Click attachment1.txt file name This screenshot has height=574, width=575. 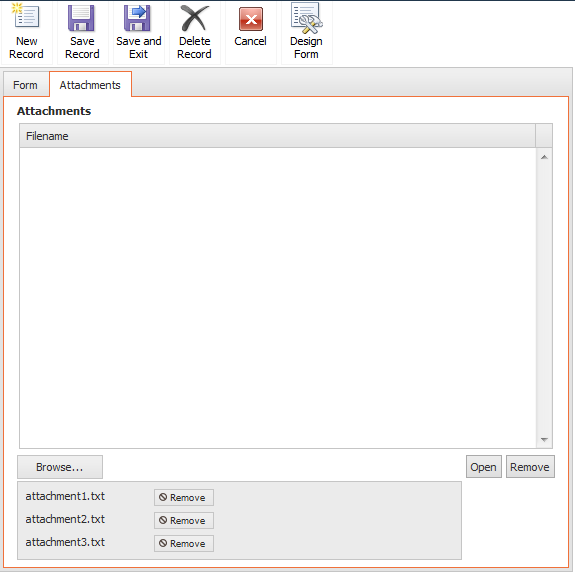click(65, 496)
